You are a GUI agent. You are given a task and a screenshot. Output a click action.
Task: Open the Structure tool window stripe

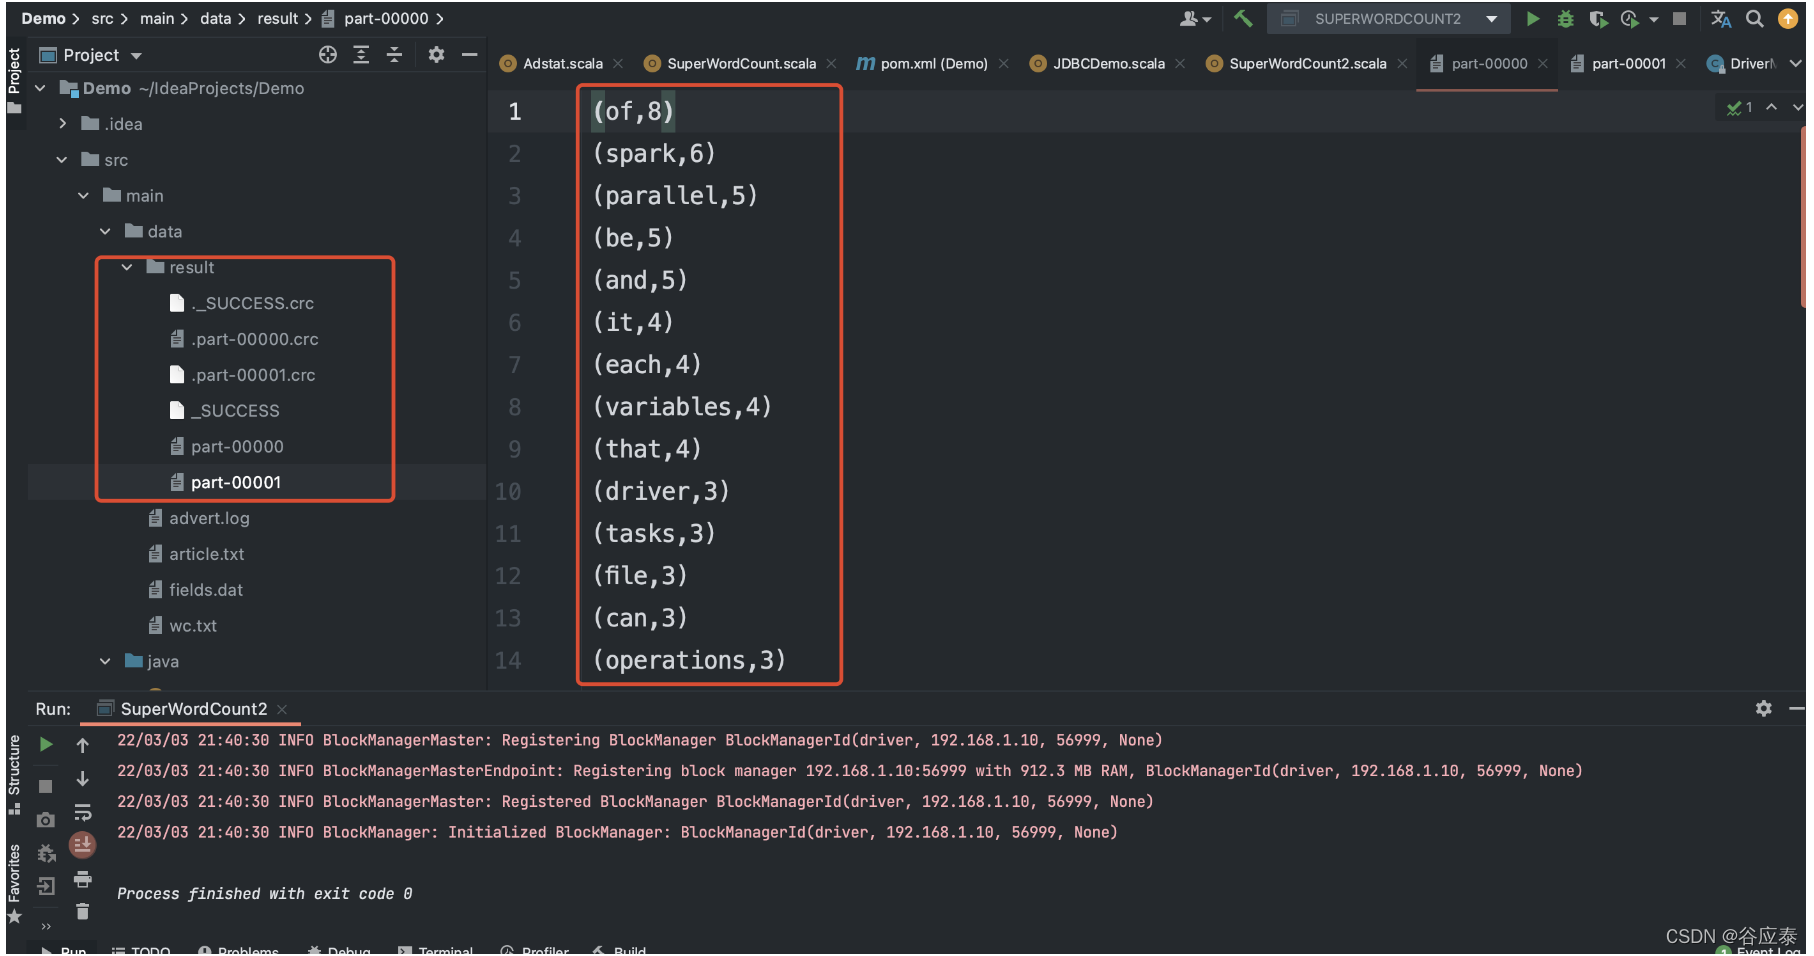[14, 775]
